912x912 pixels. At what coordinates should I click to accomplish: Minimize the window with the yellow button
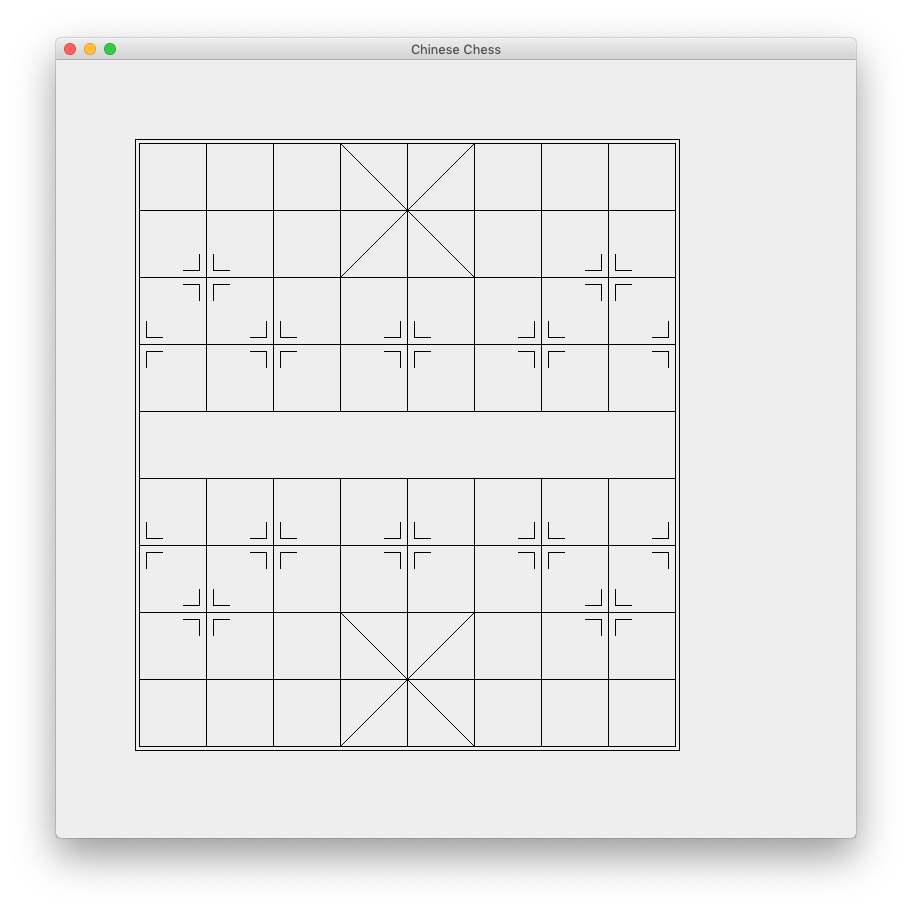click(x=90, y=49)
